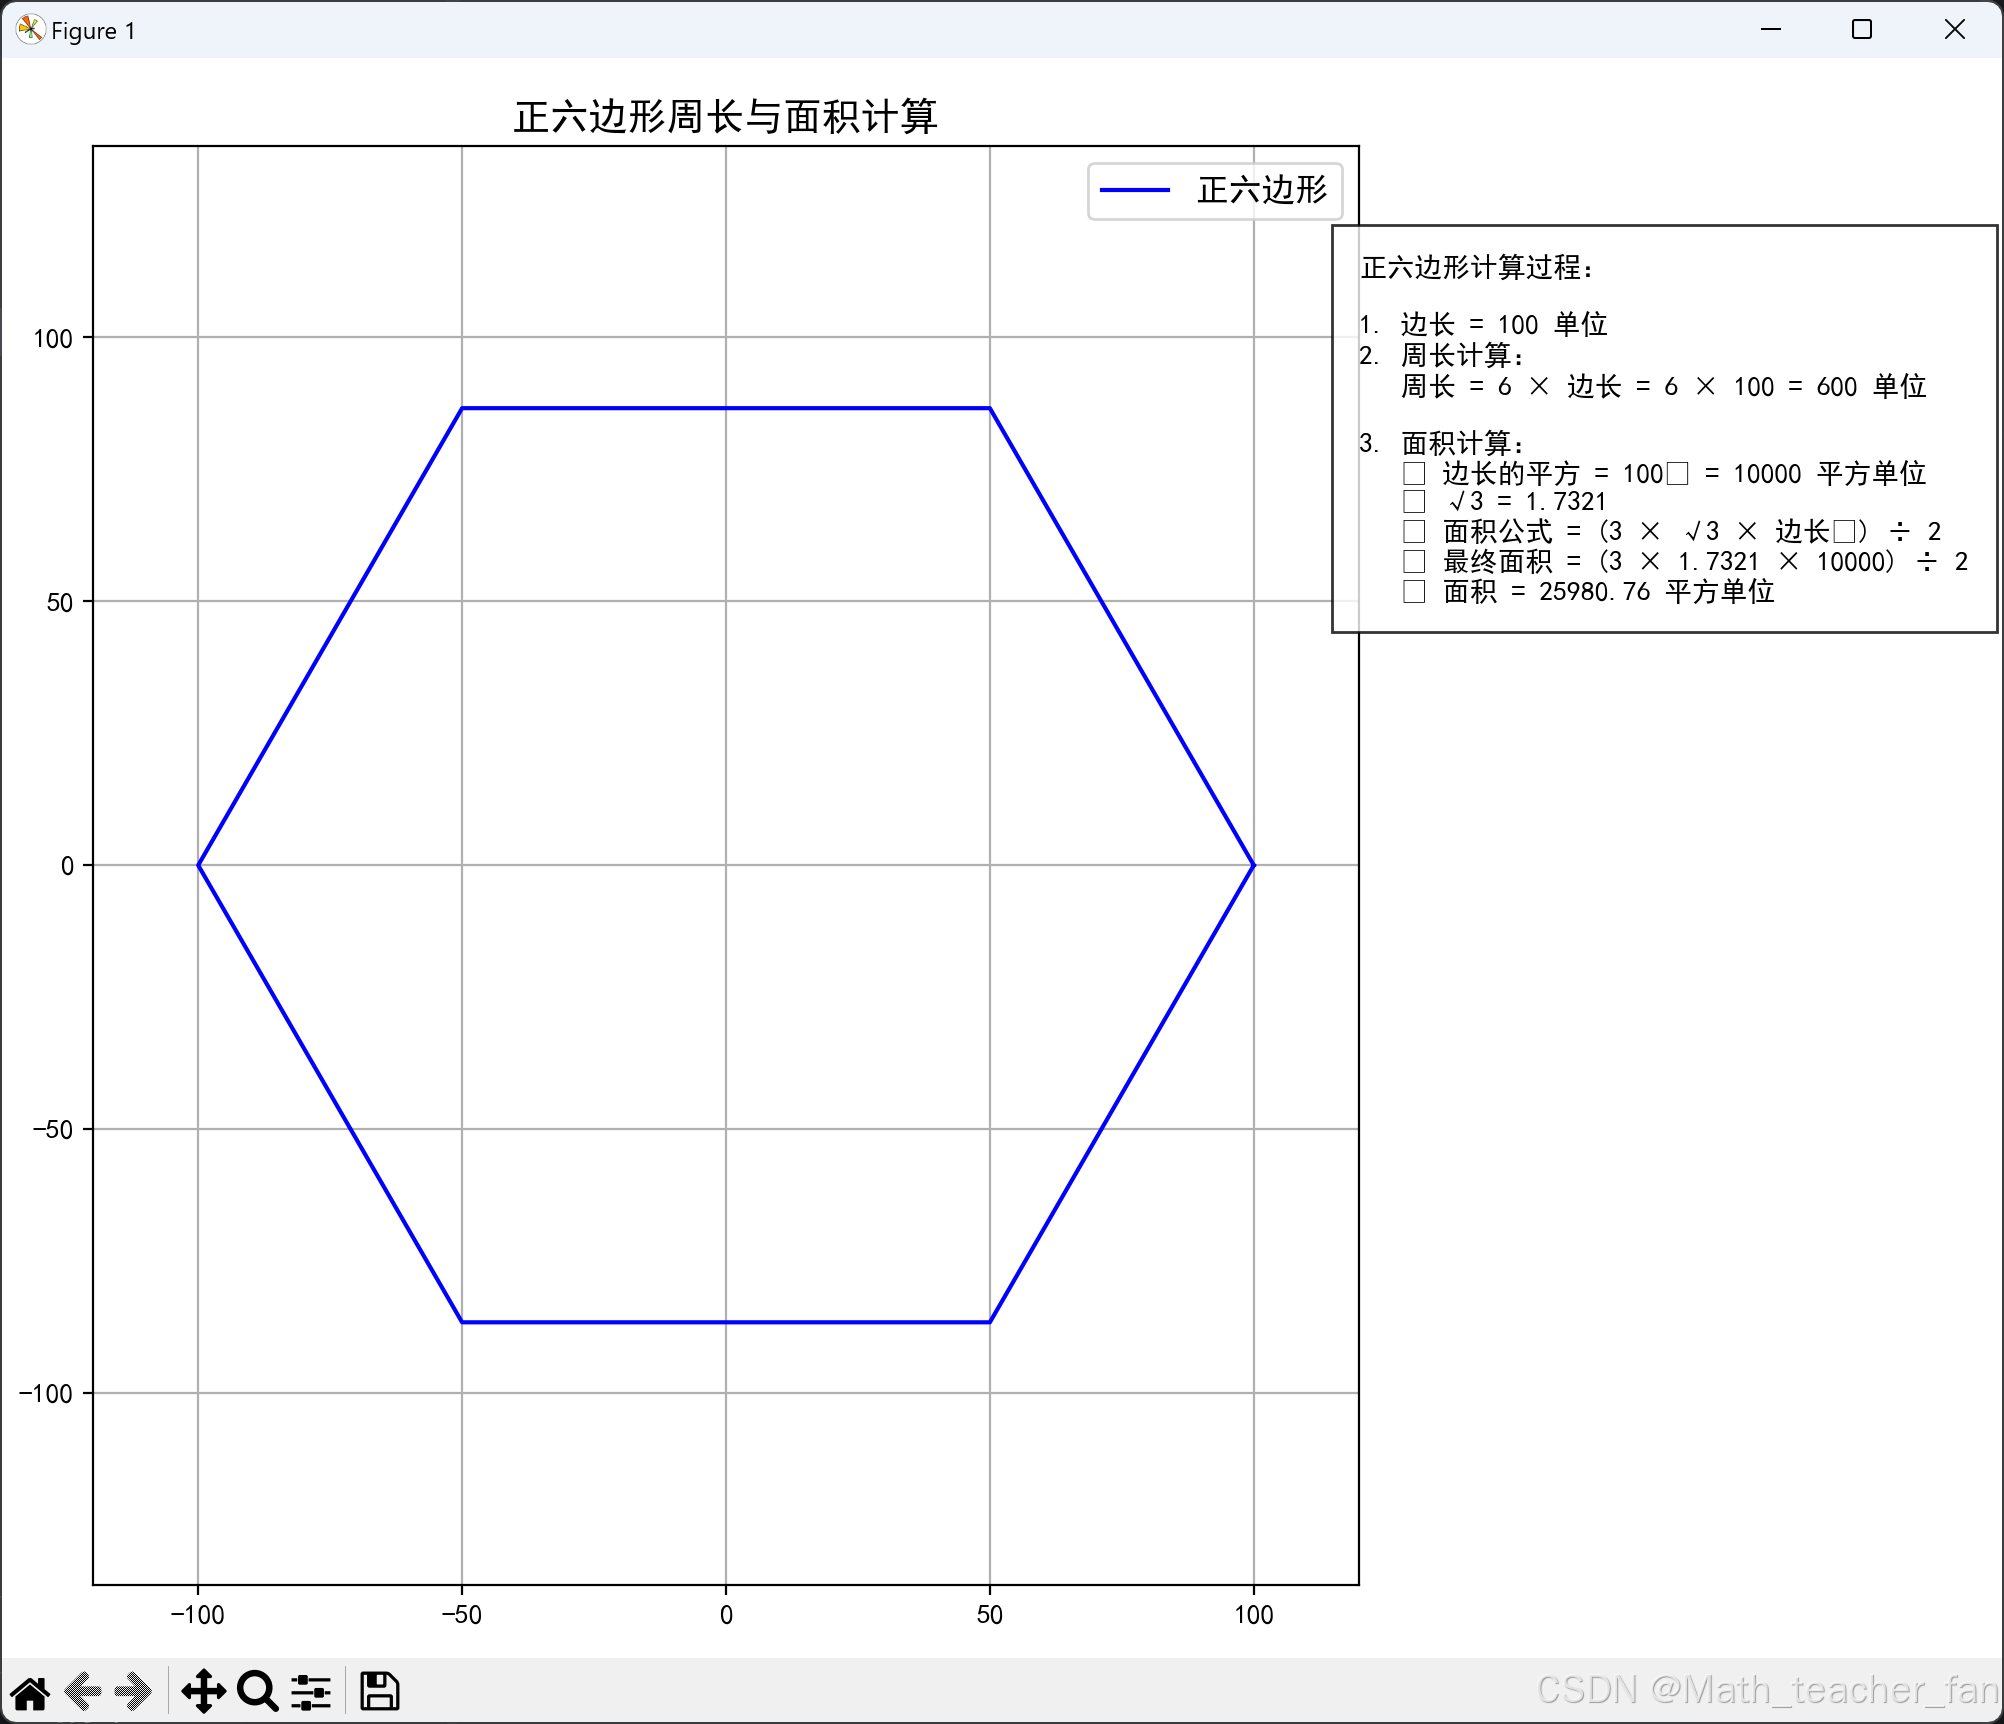Click the hexagon's top horizontal edge

[726, 408]
